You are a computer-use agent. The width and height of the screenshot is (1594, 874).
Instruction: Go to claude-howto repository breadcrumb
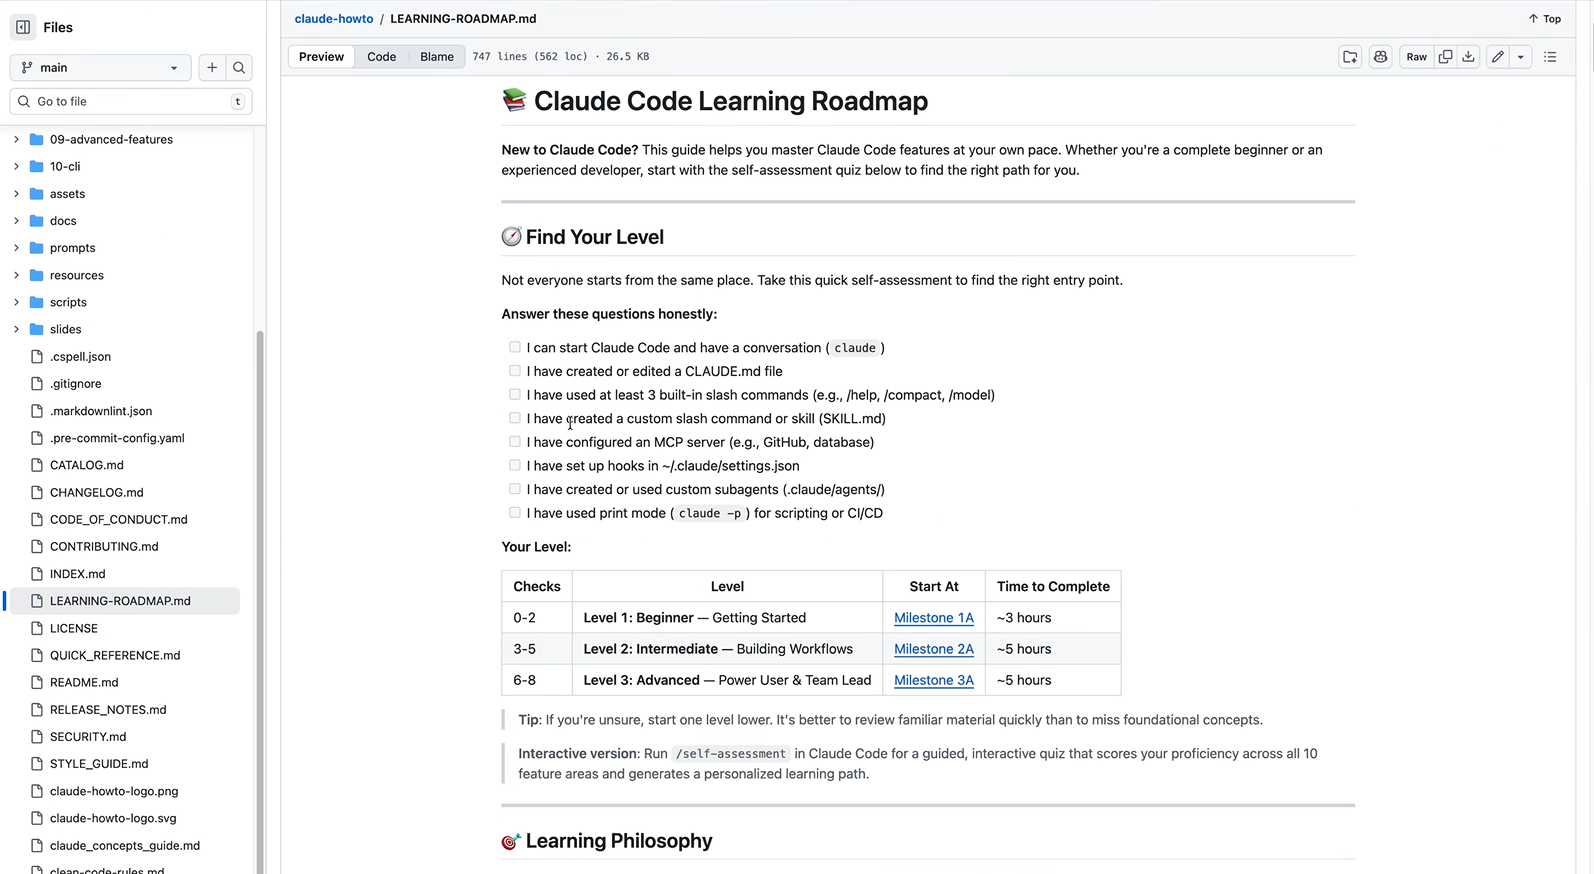(x=334, y=19)
